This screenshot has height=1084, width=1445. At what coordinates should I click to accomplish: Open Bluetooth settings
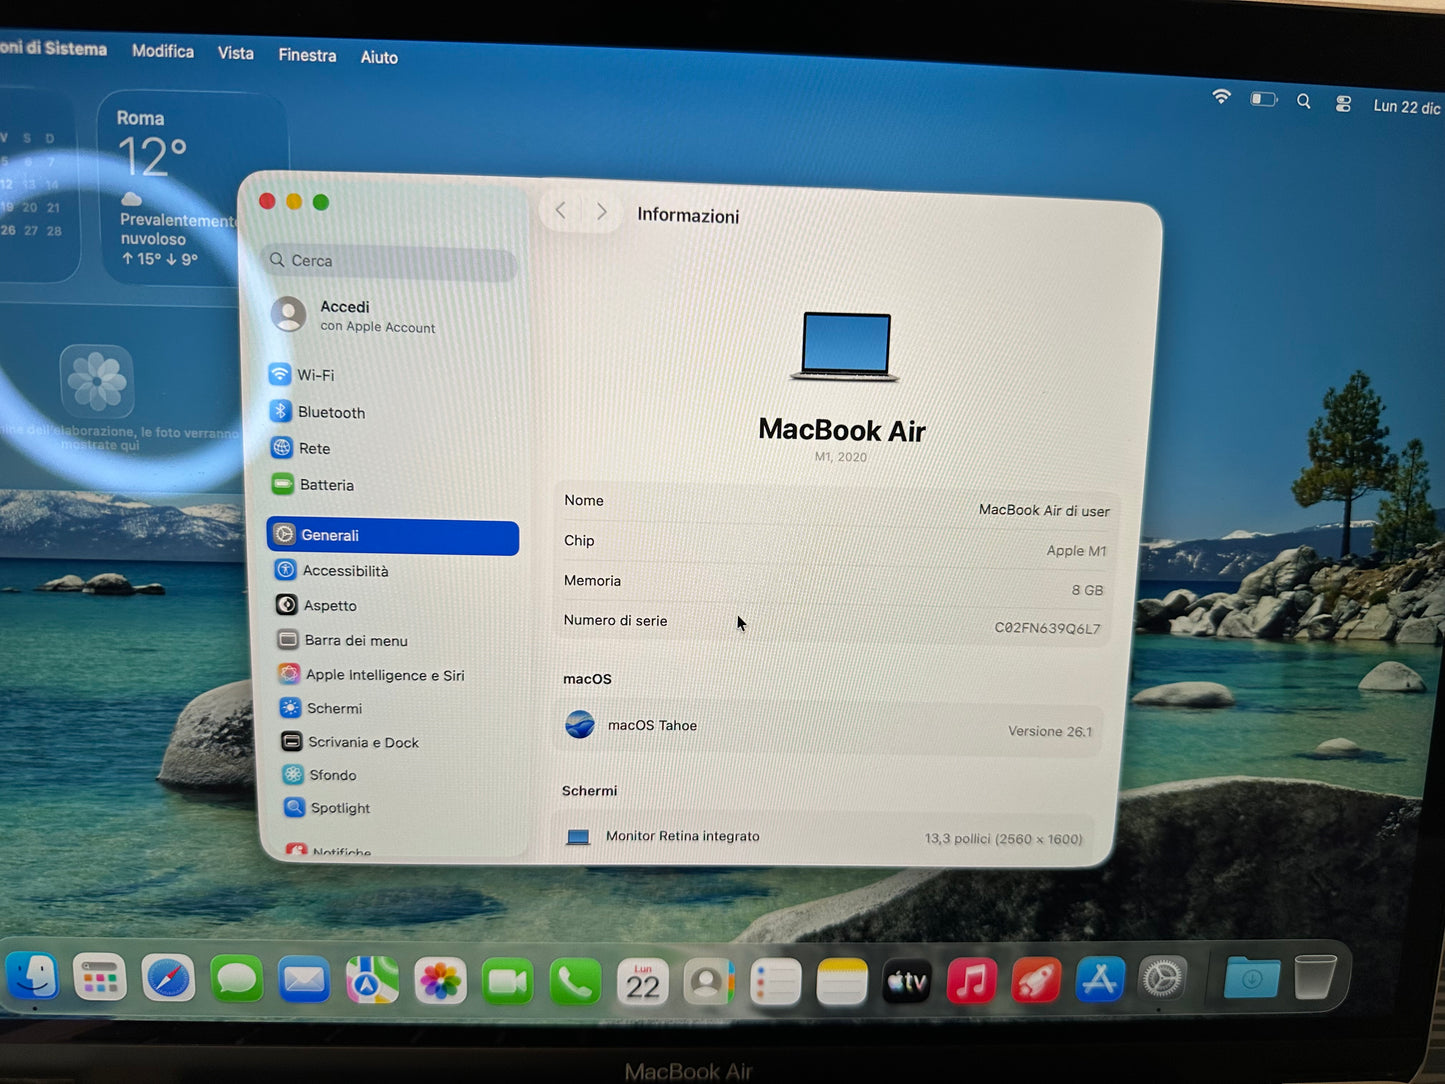pyautogui.click(x=330, y=412)
